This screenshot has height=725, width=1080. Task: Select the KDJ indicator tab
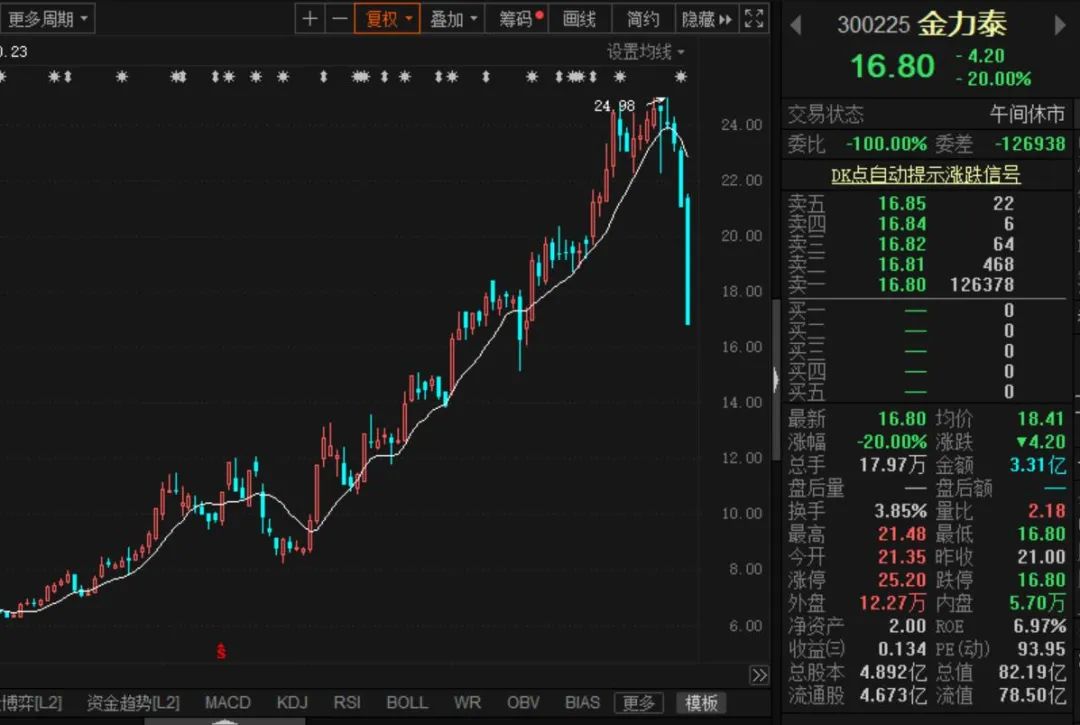(x=292, y=702)
